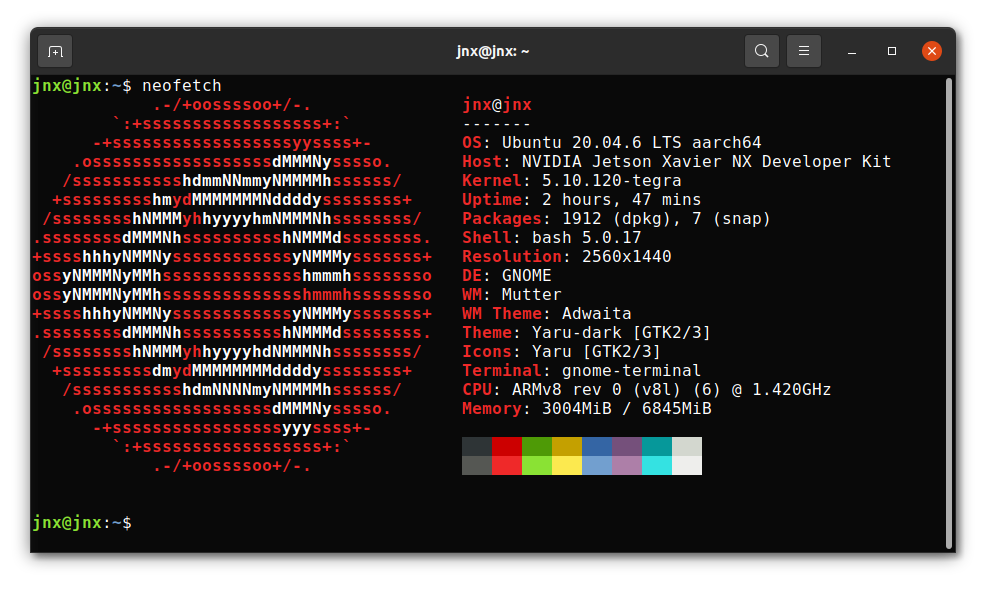
Task: Click the white color block
Action: (687, 466)
